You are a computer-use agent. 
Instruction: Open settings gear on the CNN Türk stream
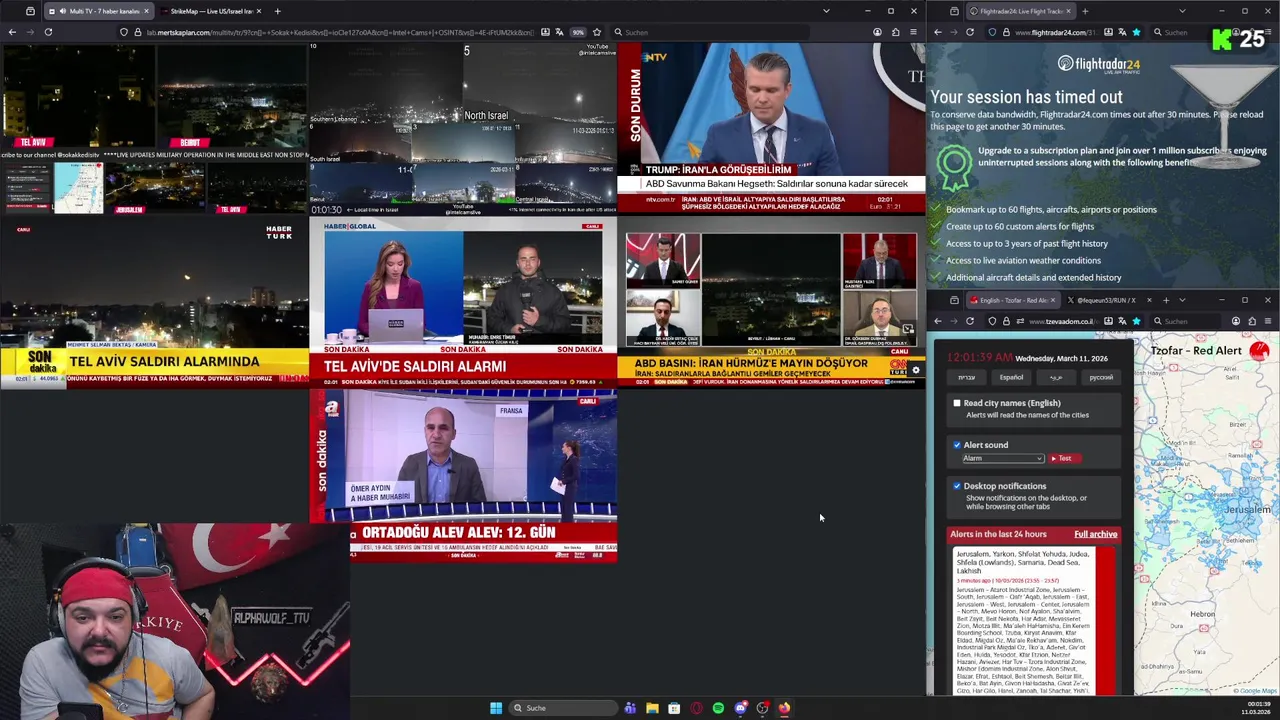[x=915, y=371]
